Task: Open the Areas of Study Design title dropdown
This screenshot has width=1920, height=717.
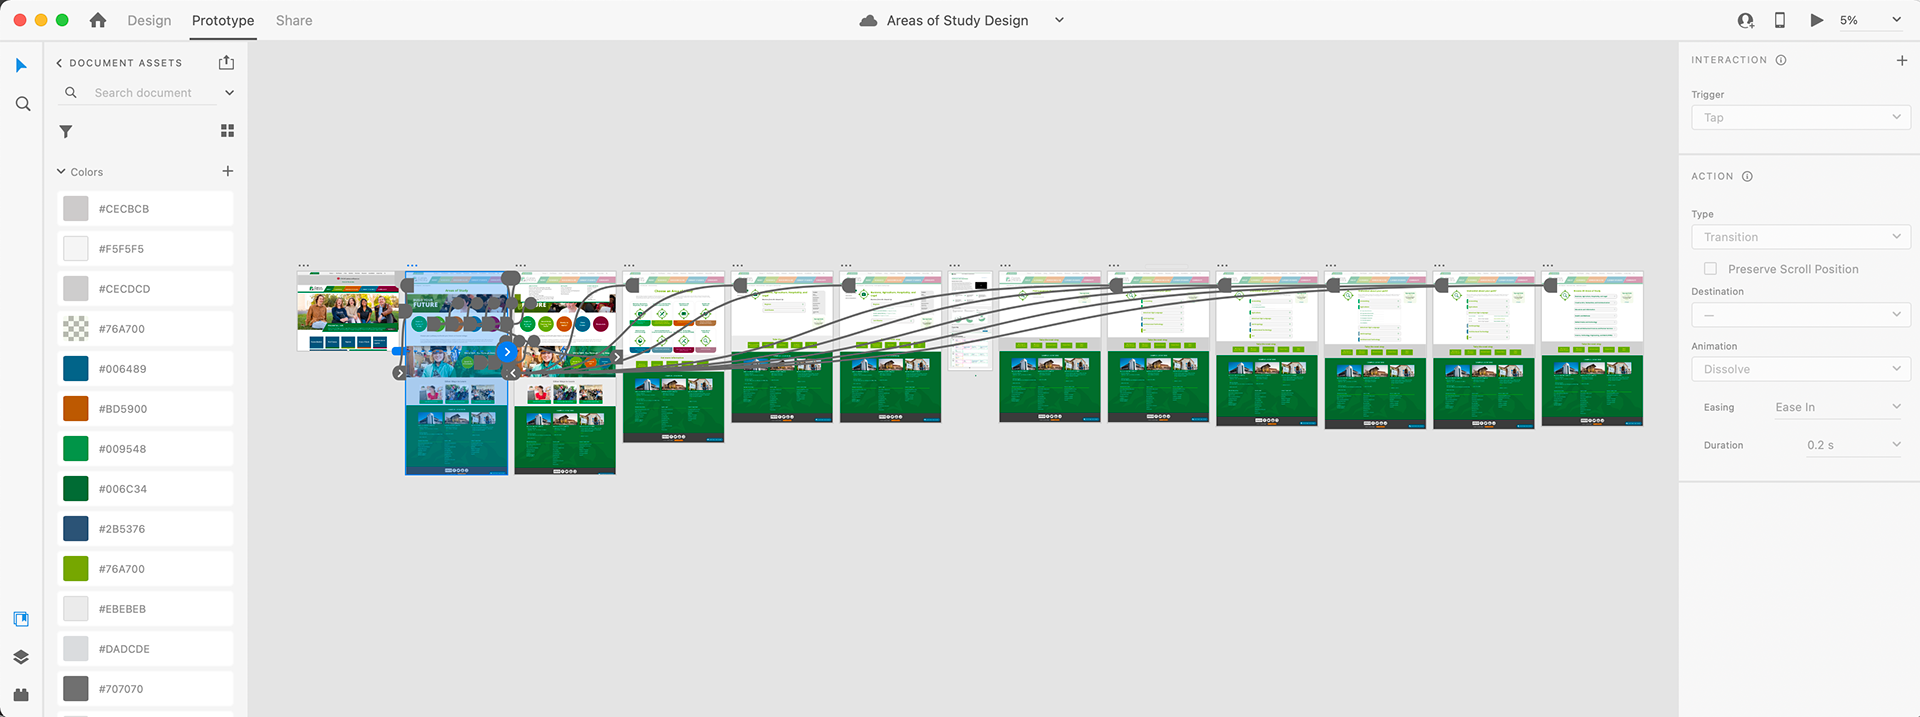Action: [x=1059, y=20]
